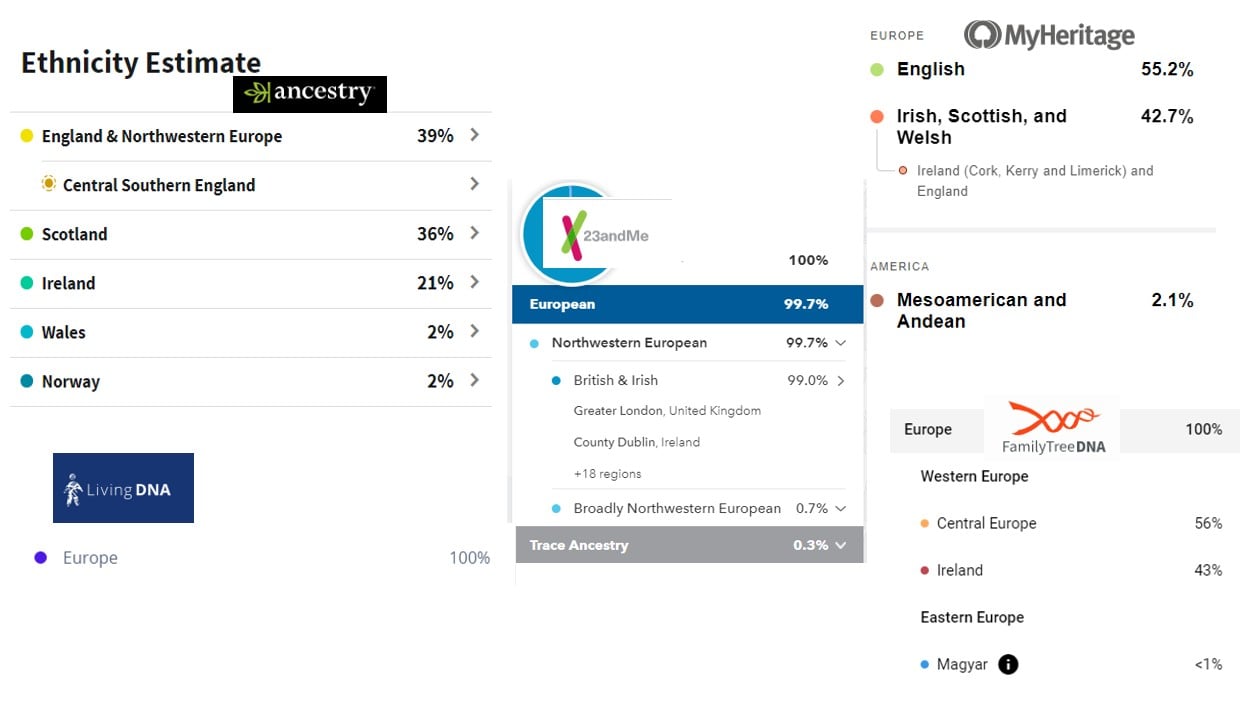Screen dimensions: 1253x701
Task: Click the 23andMe logo
Action: pyautogui.click(x=606, y=234)
